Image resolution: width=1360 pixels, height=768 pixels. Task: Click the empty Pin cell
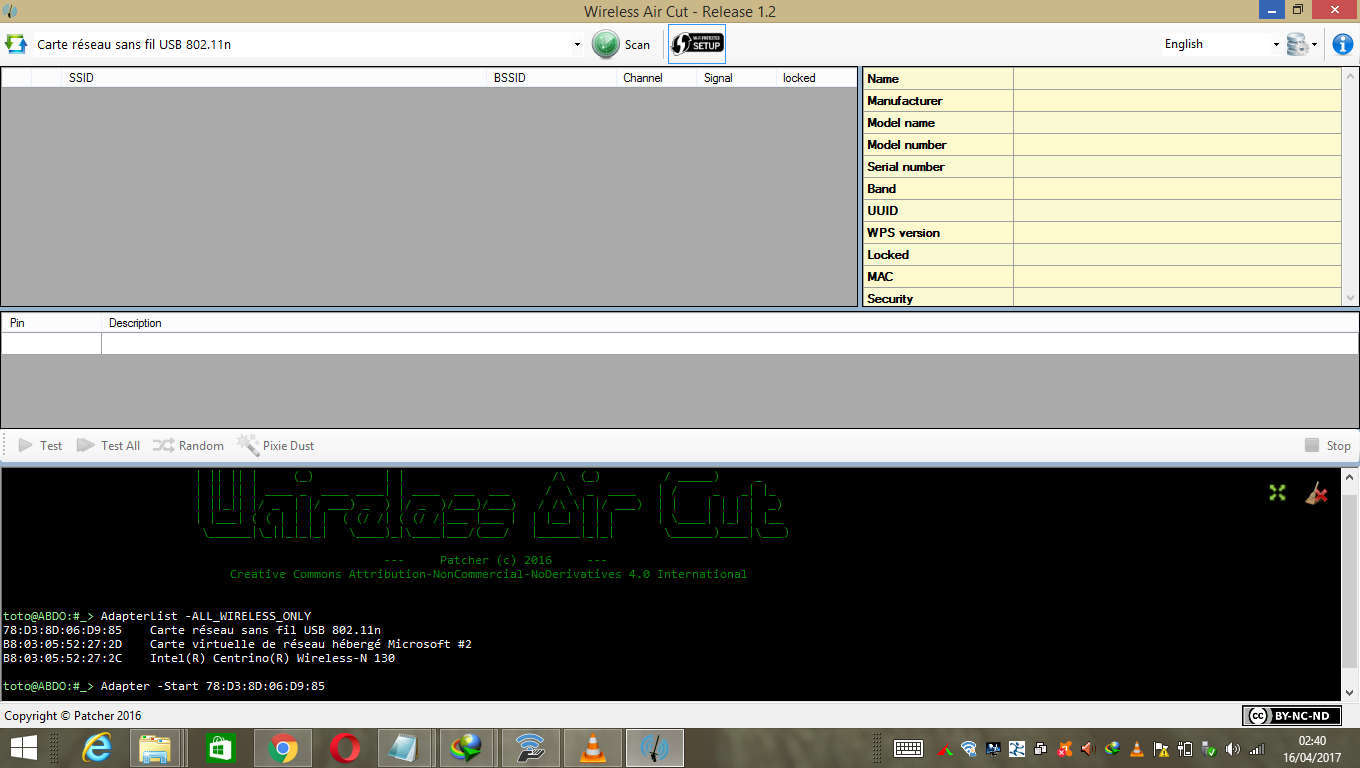coord(51,343)
